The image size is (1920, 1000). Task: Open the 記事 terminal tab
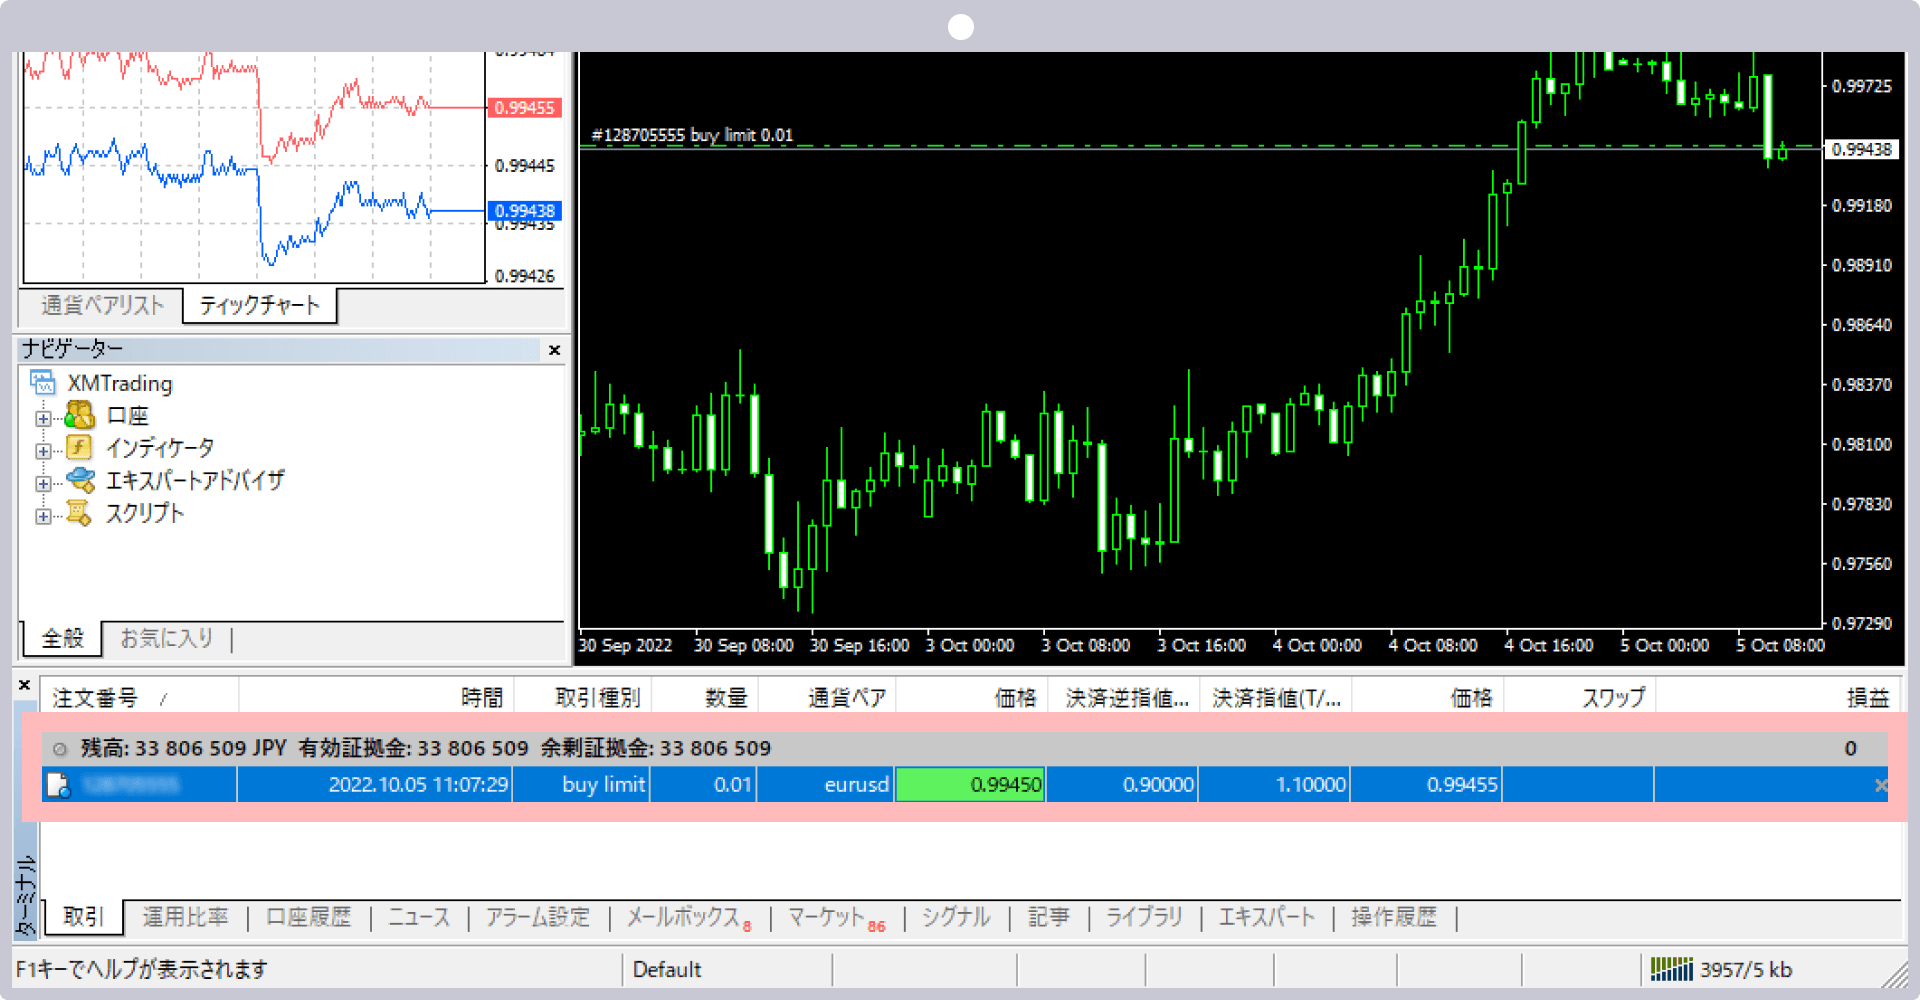1049,917
